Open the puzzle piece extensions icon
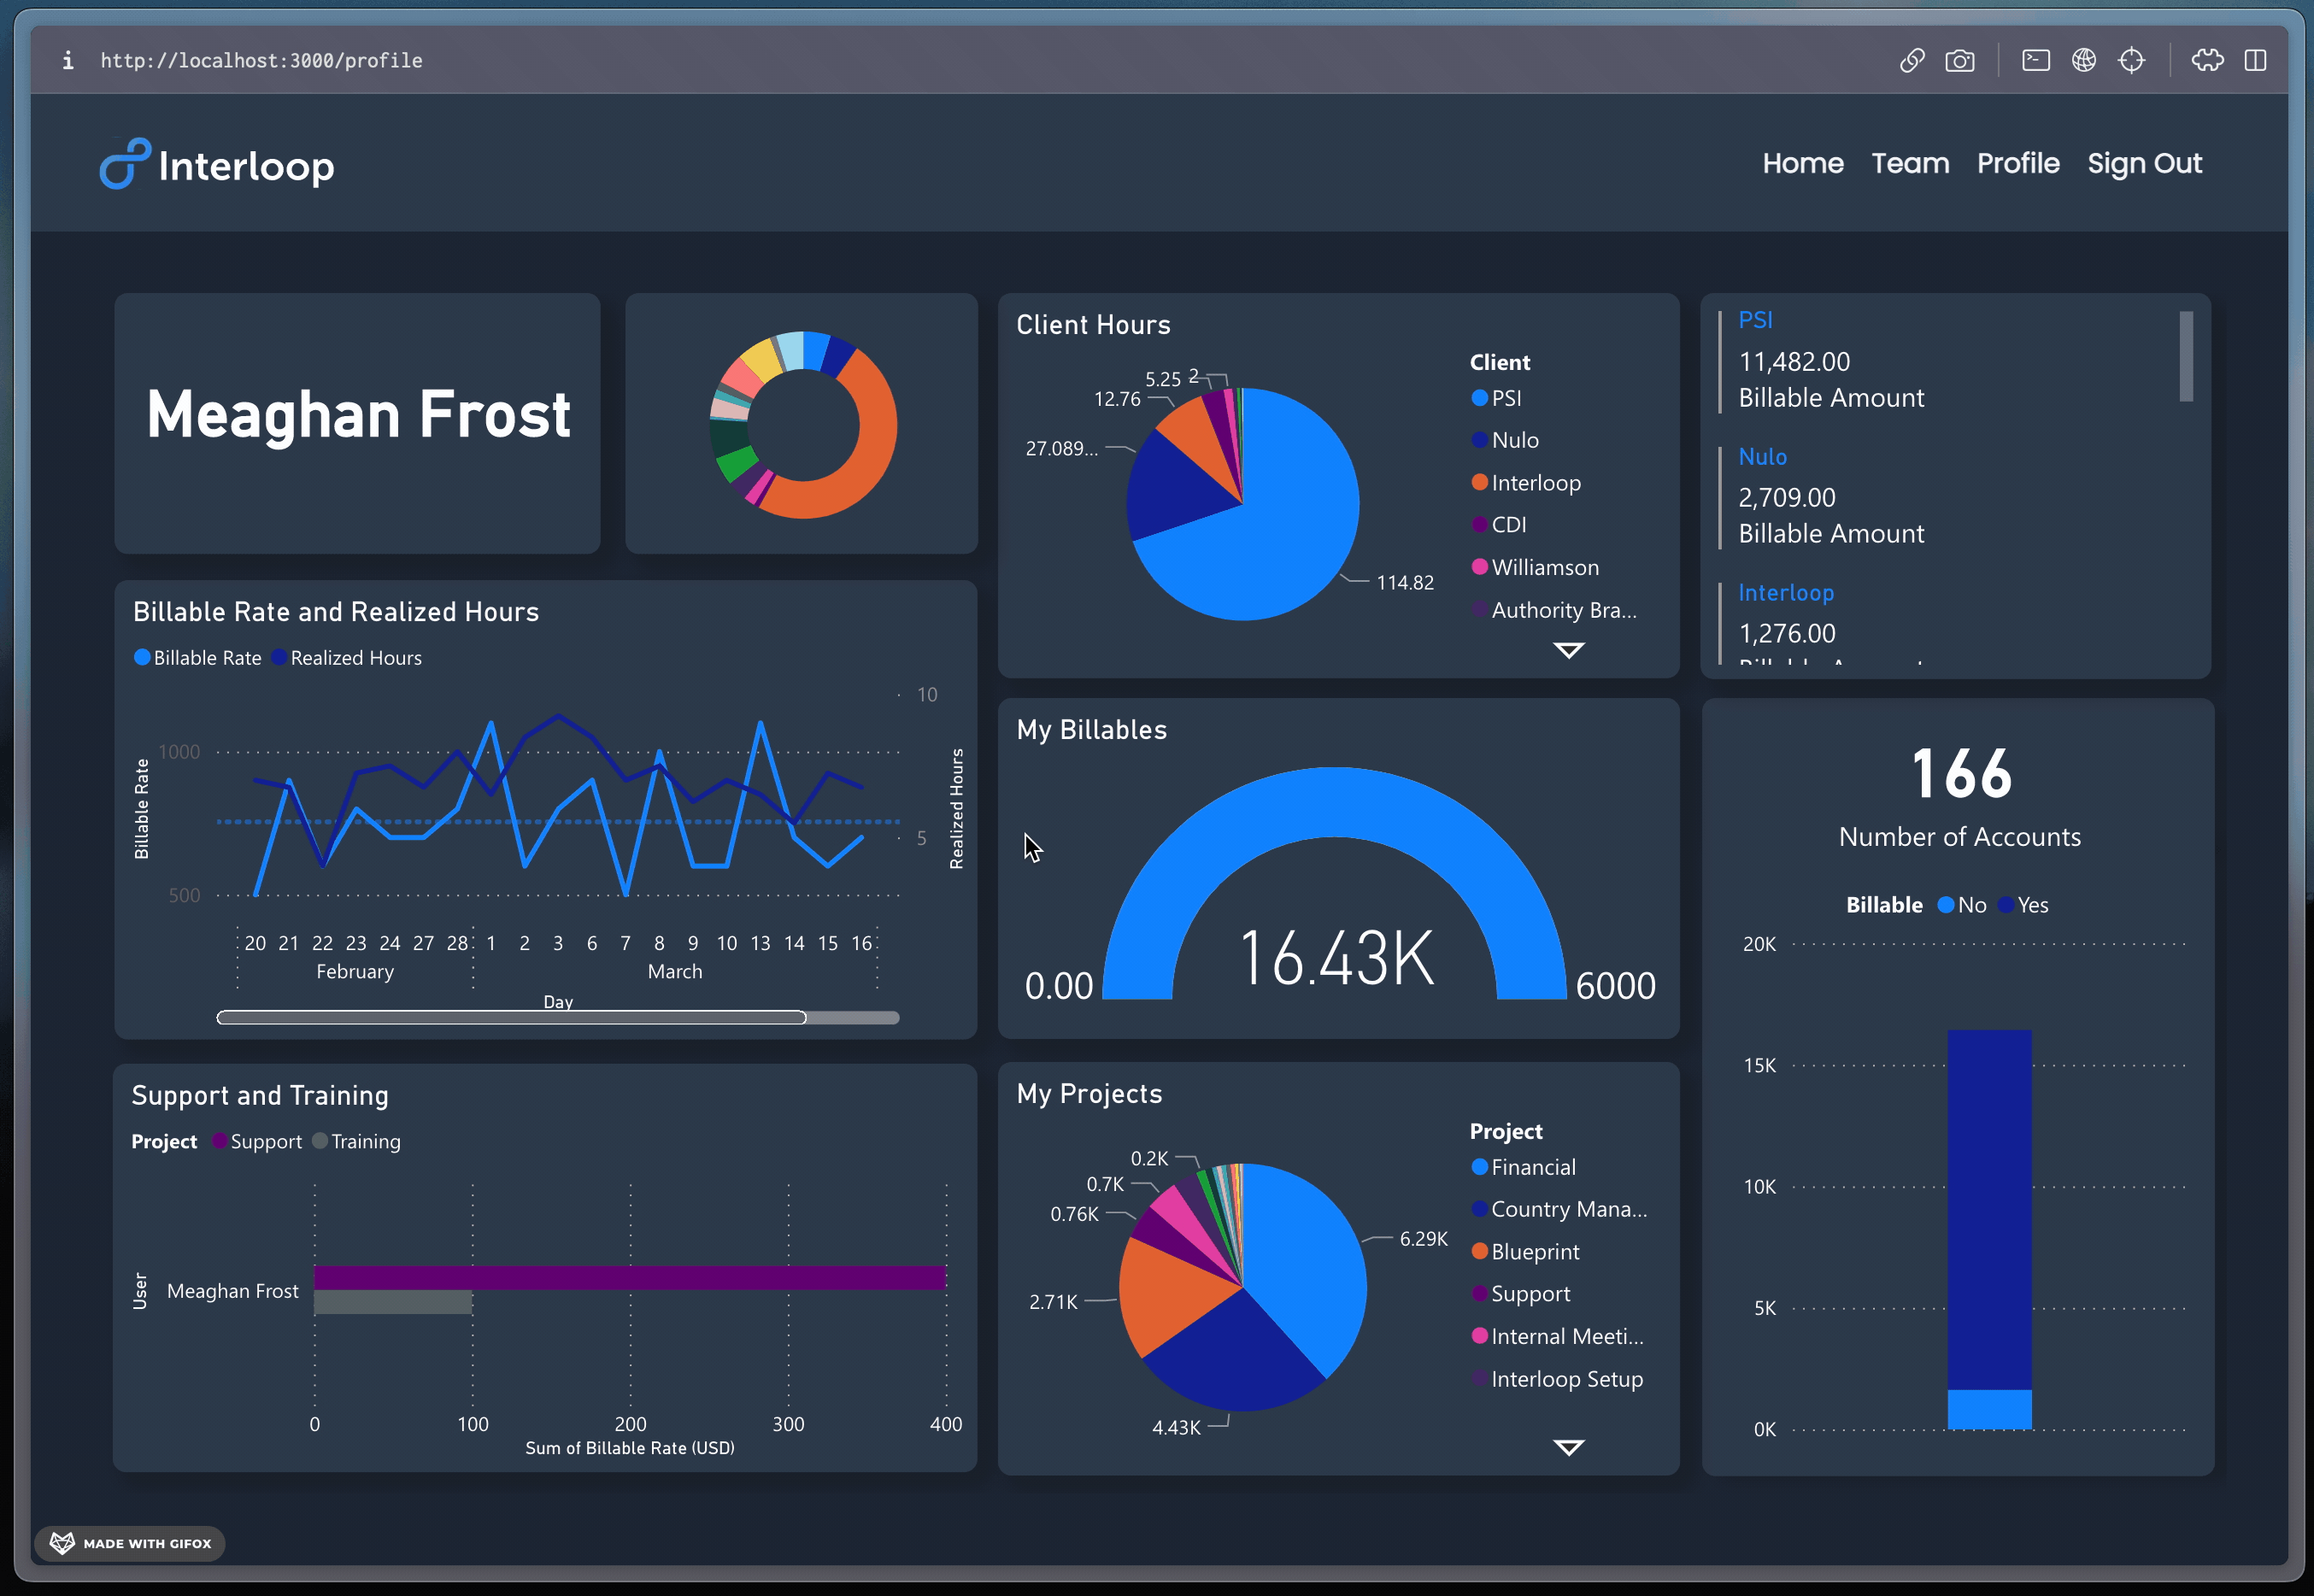The image size is (2314, 1596). tap(2207, 61)
